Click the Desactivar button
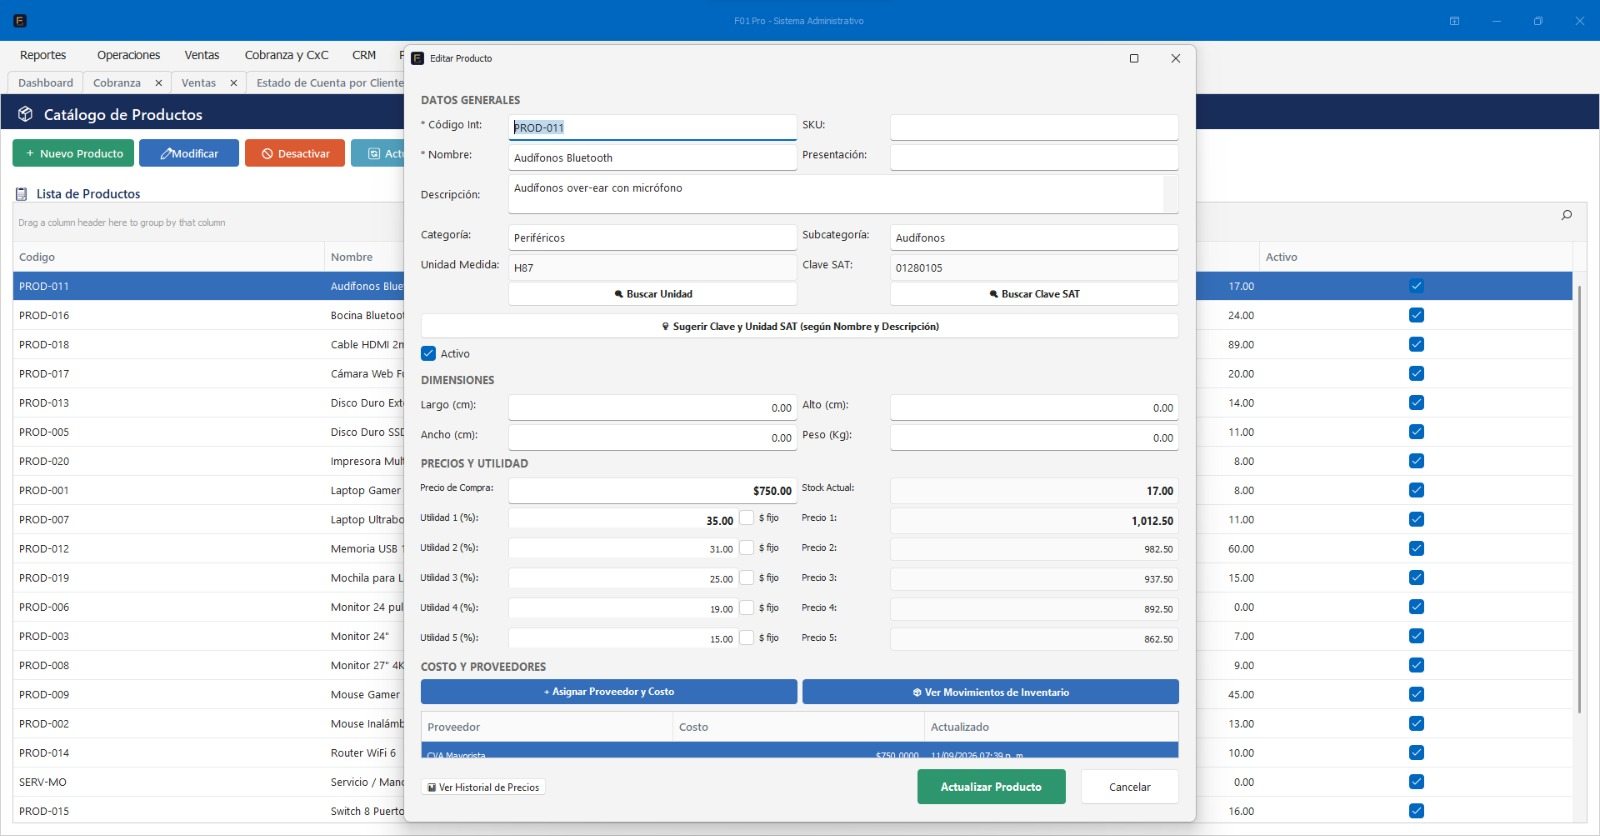Screen dimensions: 1600x836 (295, 153)
